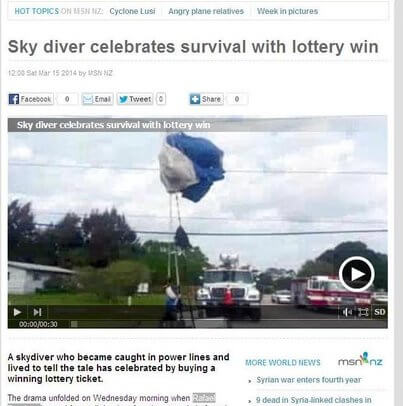Mute the video volume icon
403x406 pixels.
tap(347, 312)
